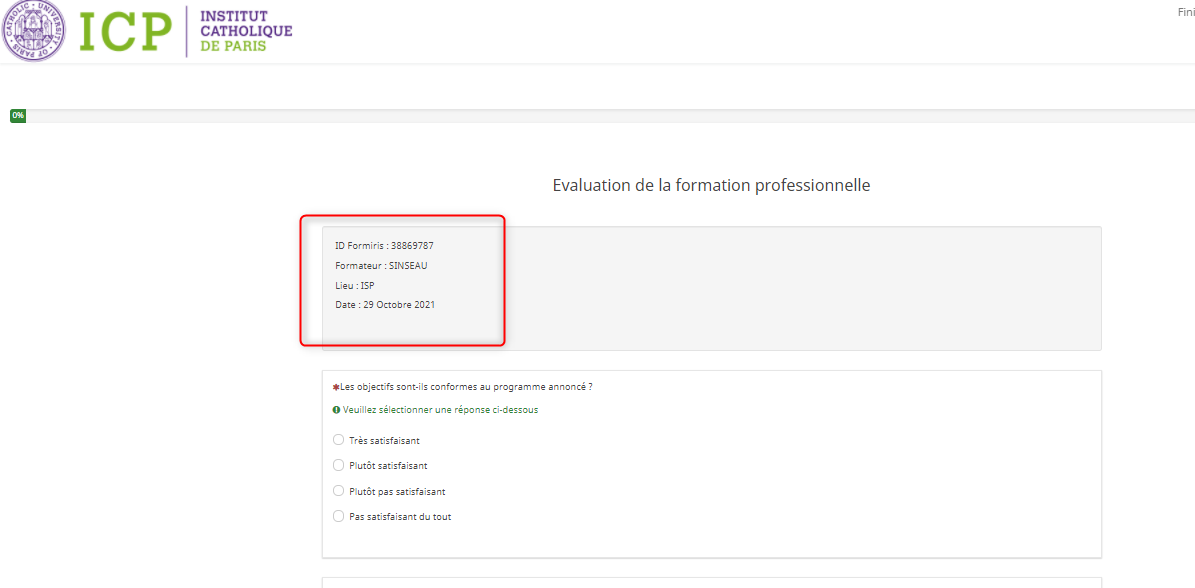Click the ID Formiris 38869787 line
Screen dimensions: 1195x588
click(384, 246)
